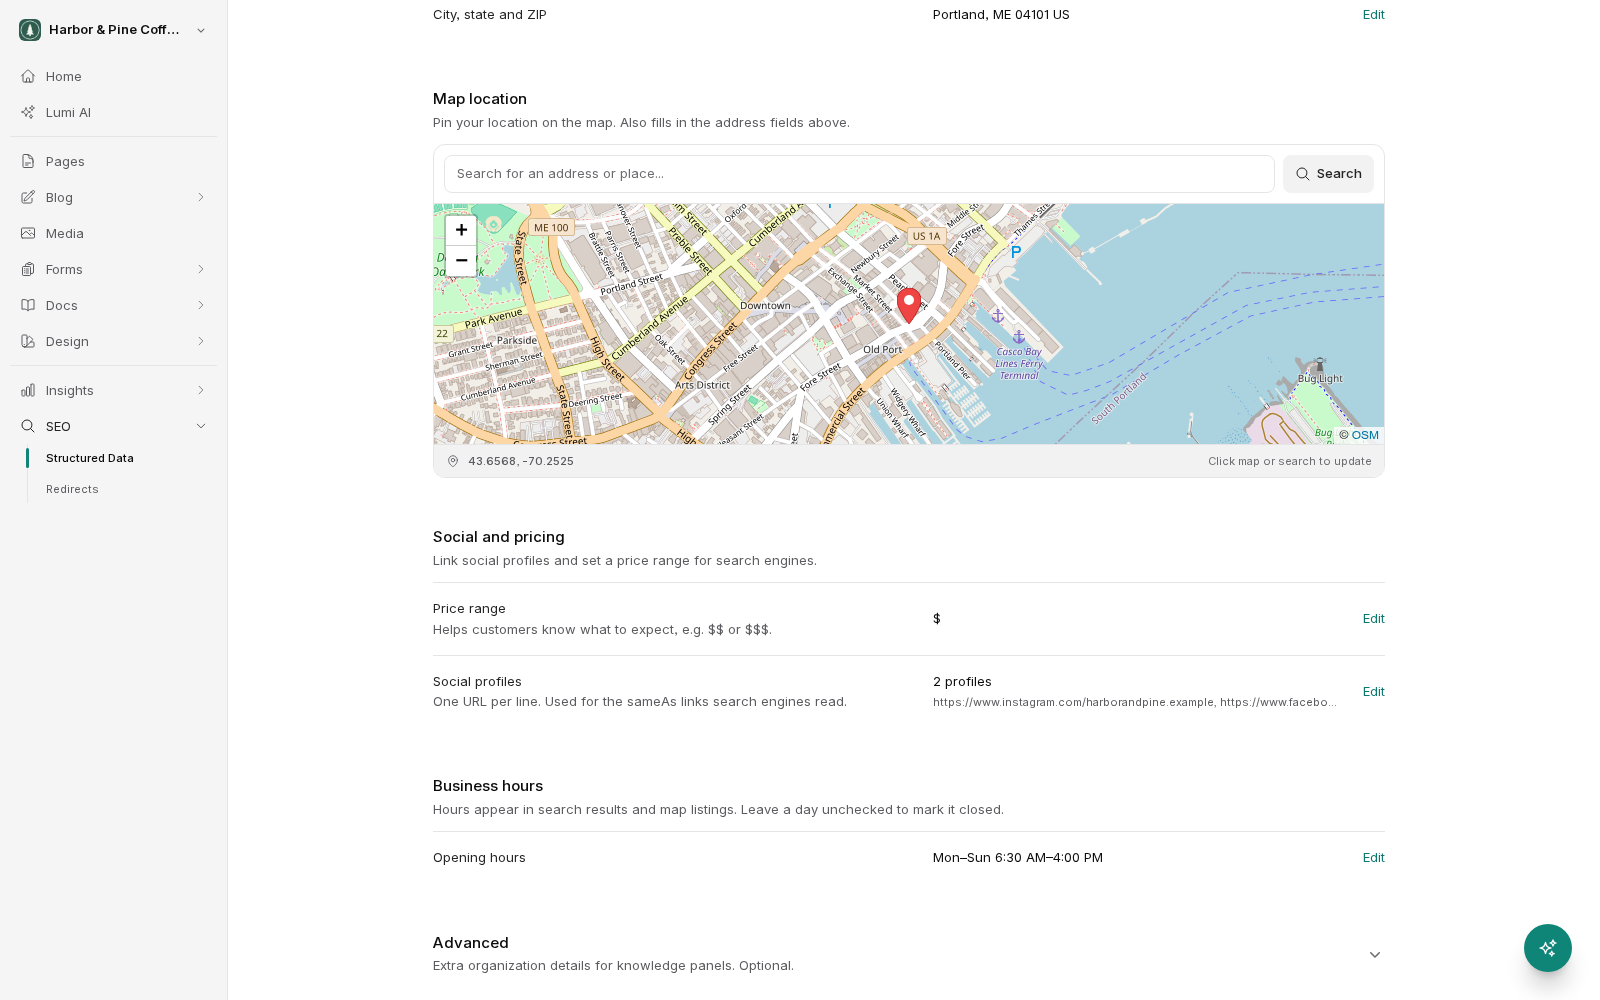Open the OSM attribution link
Screen dimensions: 1600x1000
[1365, 435]
